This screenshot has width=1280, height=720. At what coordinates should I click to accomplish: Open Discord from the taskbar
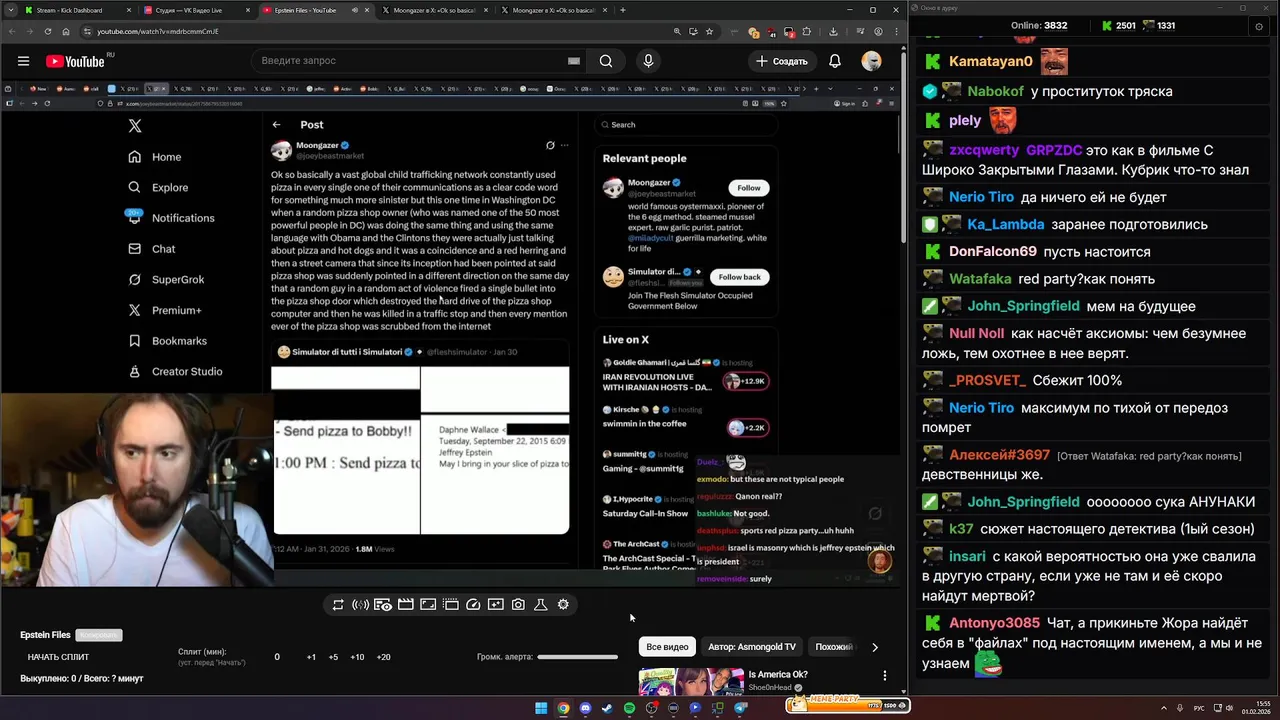pos(585,708)
